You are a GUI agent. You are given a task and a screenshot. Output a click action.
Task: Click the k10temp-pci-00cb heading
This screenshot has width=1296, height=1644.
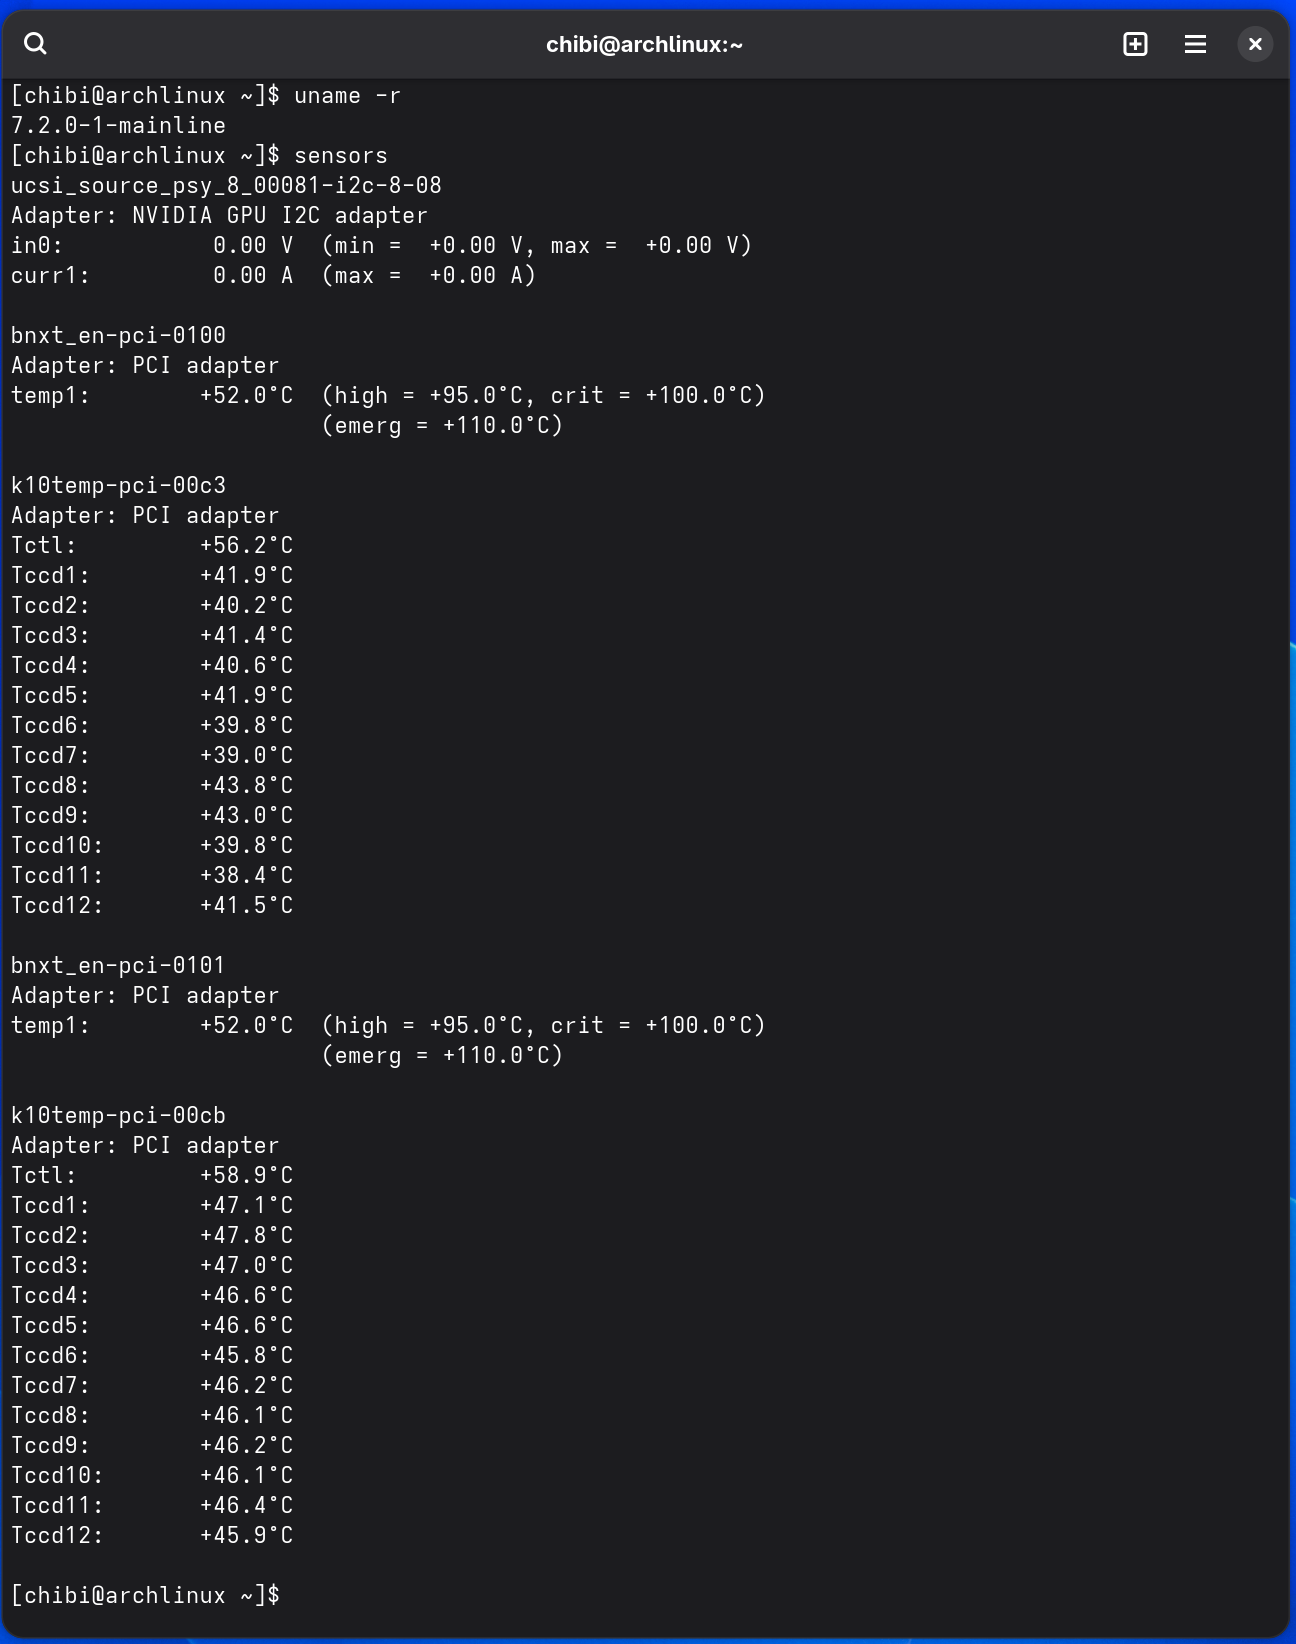(118, 1116)
